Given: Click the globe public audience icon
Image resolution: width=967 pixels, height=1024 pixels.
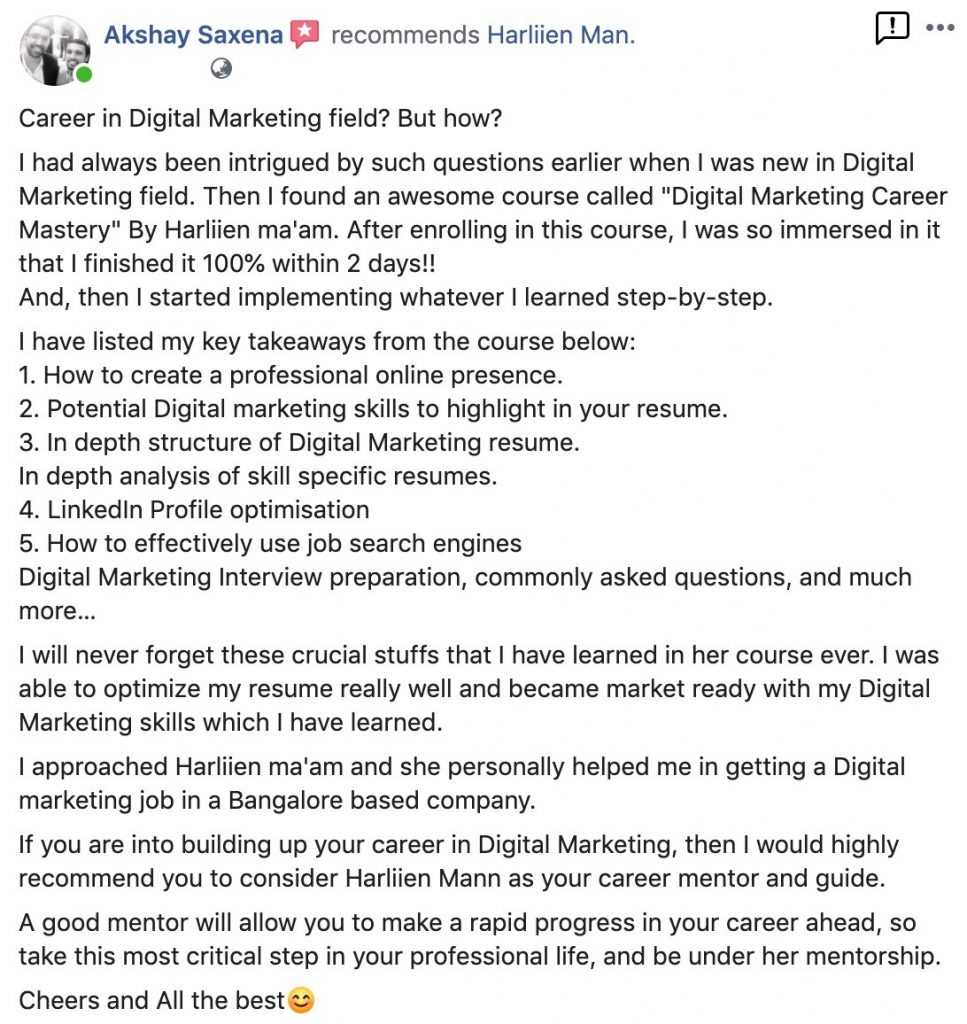Looking at the screenshot, I should pyautogui.click(x=221, y=69).
